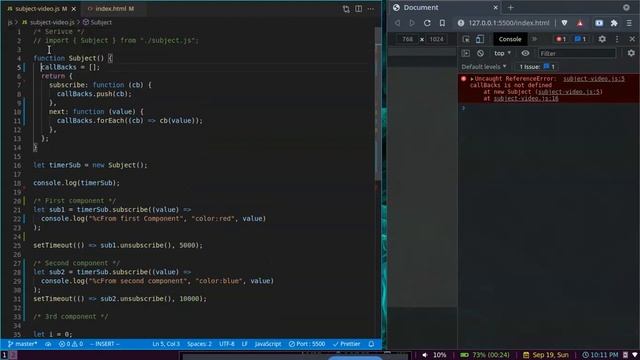Select the Document browser tab

445,7
